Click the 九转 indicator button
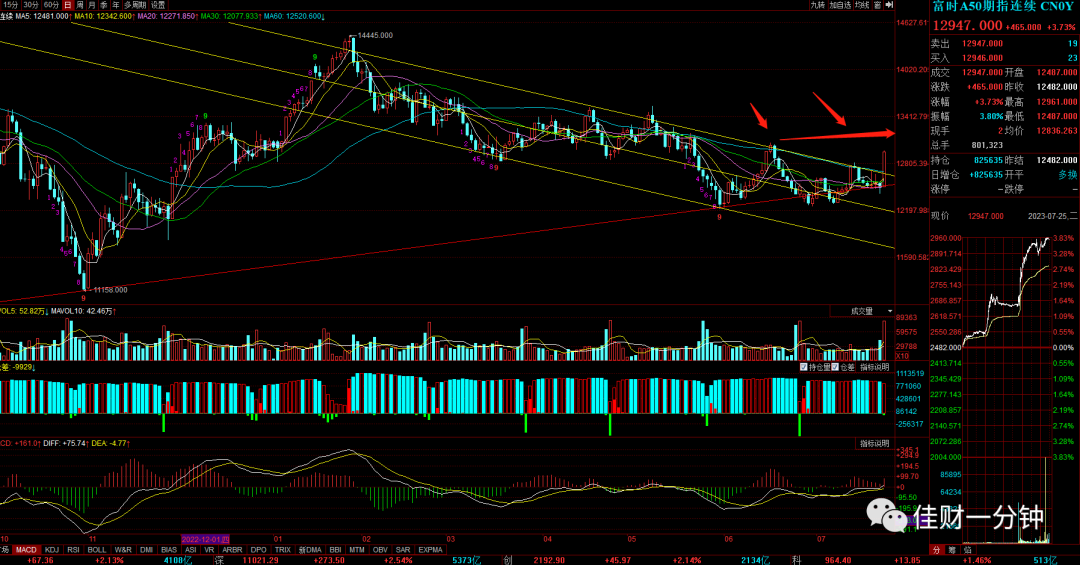1080x565 pixels. [x=818, y=5]
